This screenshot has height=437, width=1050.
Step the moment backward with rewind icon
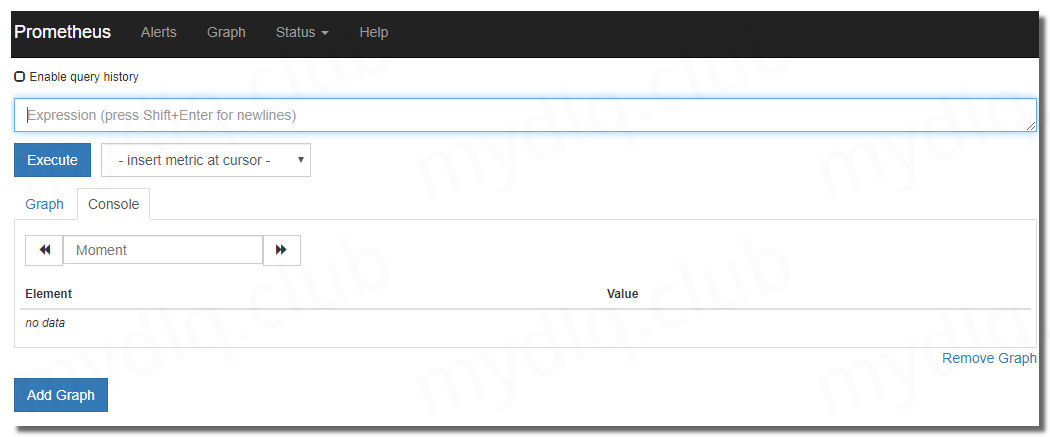point(44,250)
